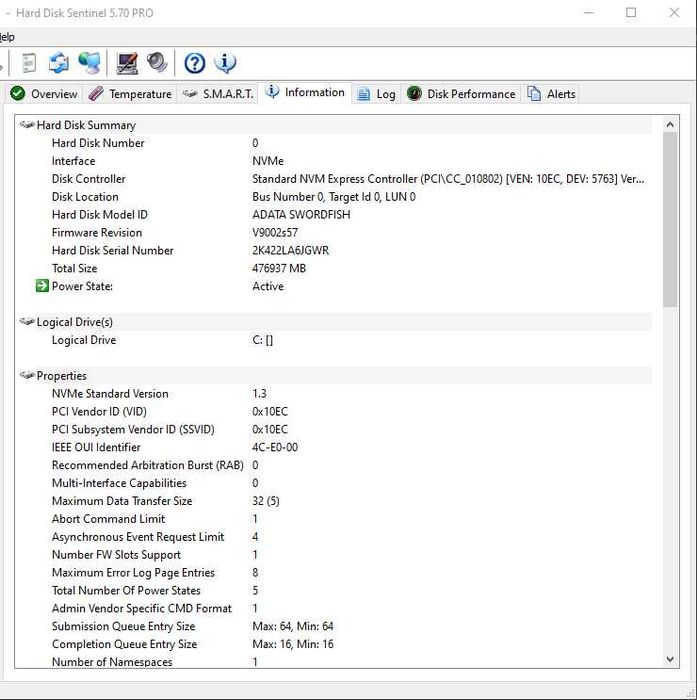The width and height of the screenshot is (697, 700).
Task: Click the ADATA SWORDFISH model value
Action: (x=301, y=214)
